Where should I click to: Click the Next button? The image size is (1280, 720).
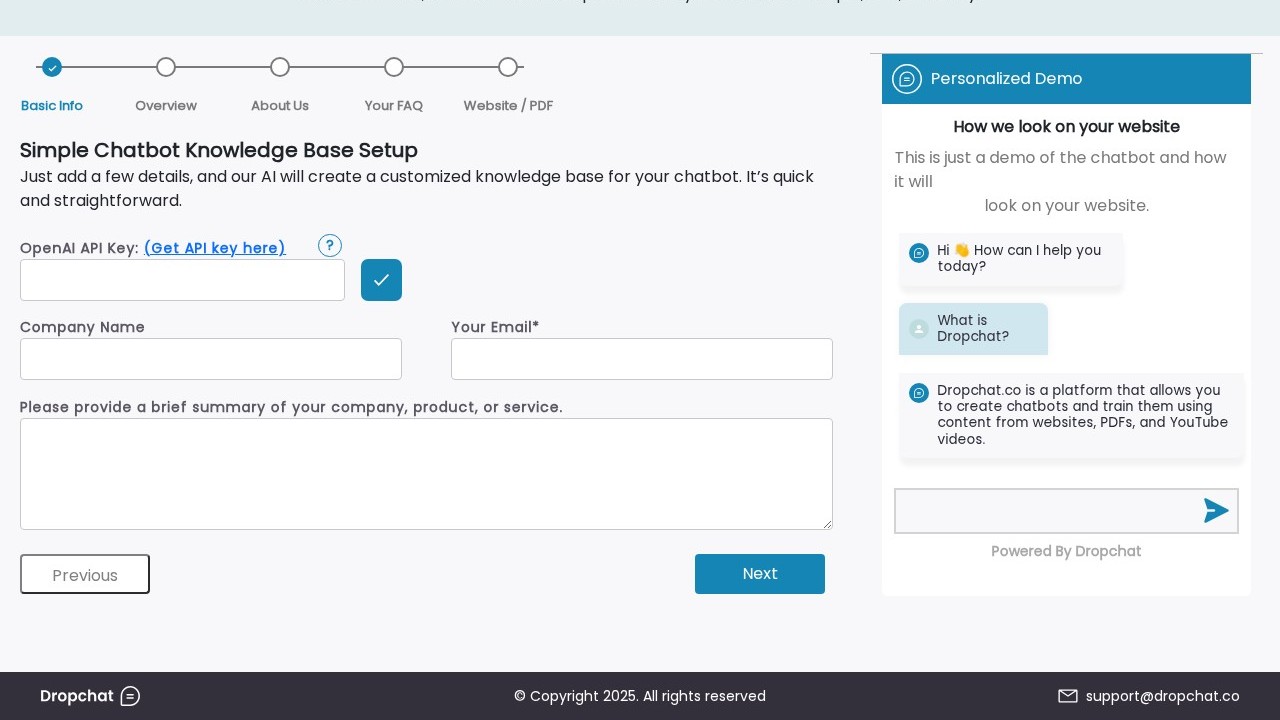(x=760, y=574)
